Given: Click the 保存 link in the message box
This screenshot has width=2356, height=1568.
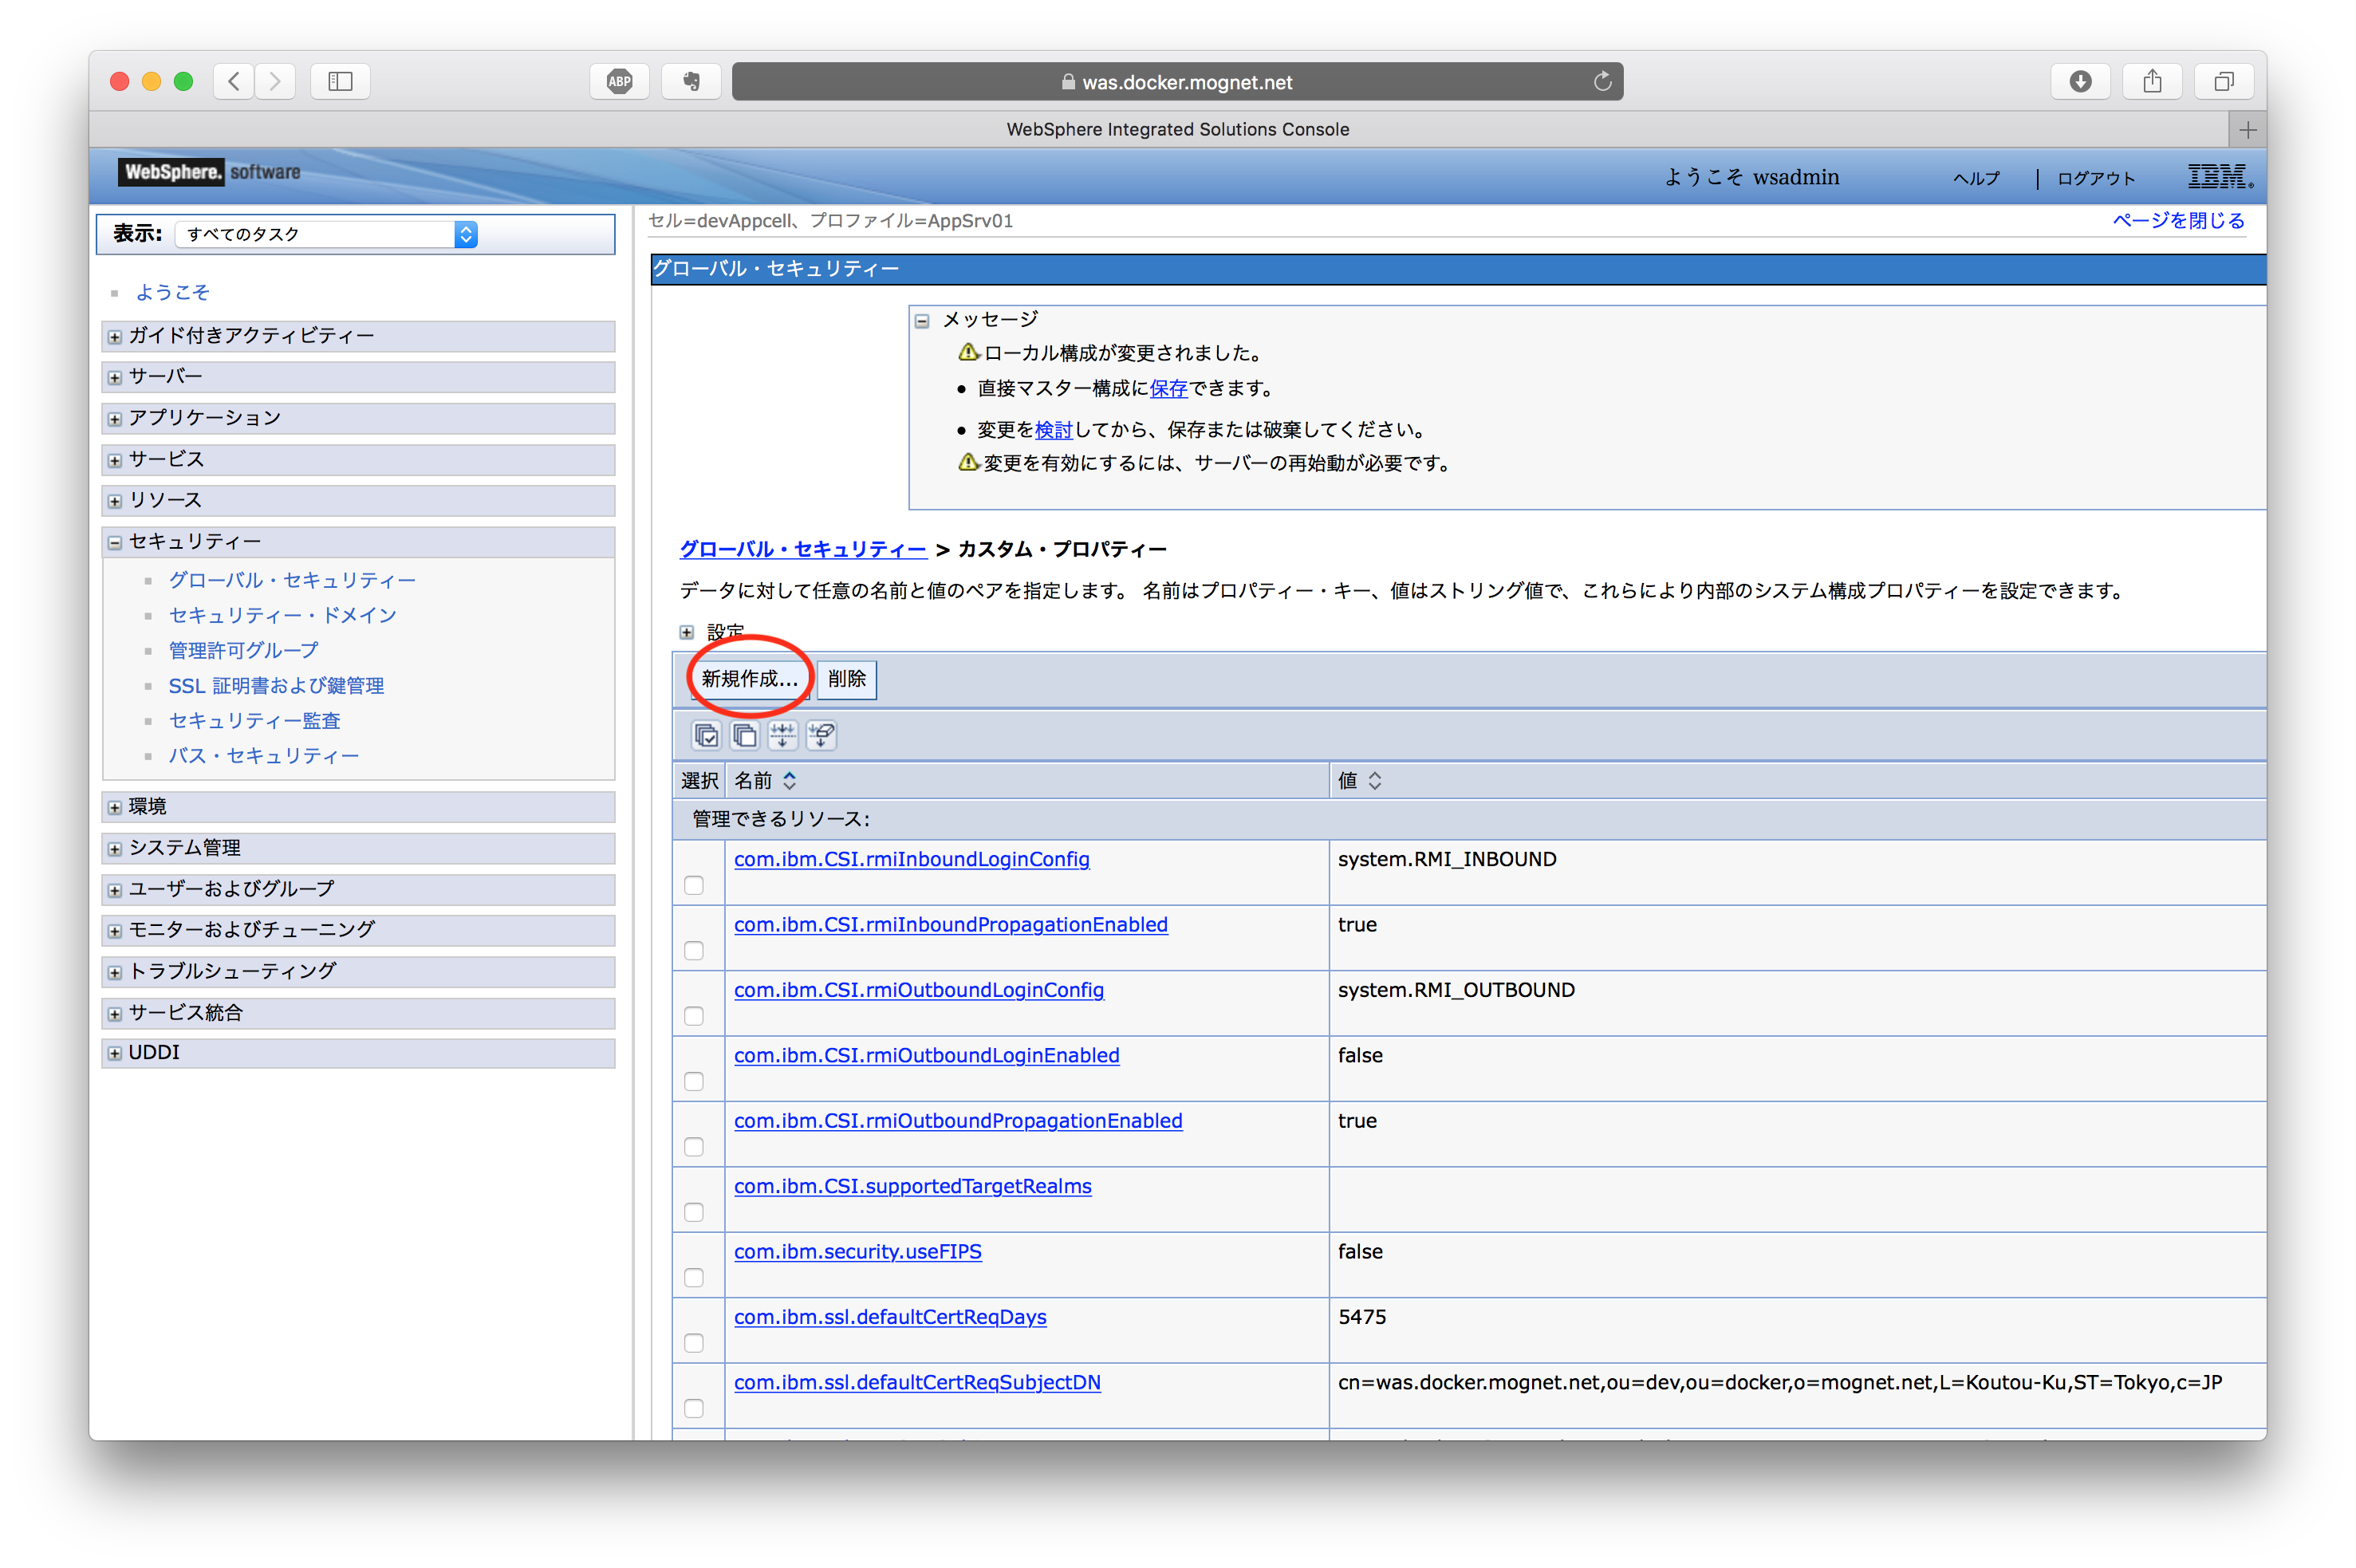Looking at the screenshot, I should pos(1168,388).
